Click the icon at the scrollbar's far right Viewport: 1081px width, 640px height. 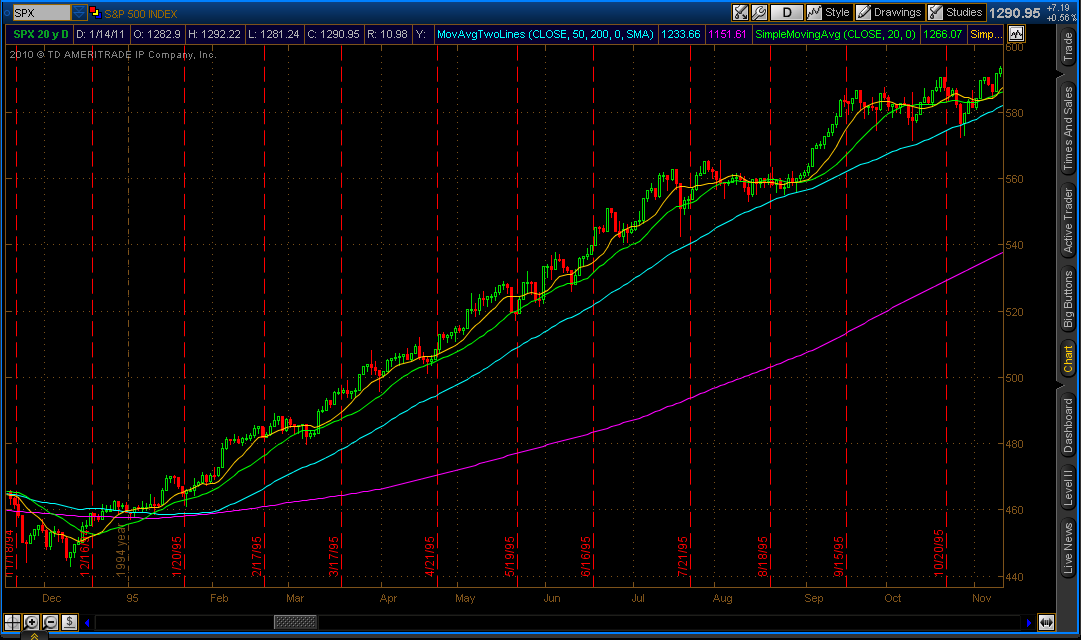coord(1047,622)
